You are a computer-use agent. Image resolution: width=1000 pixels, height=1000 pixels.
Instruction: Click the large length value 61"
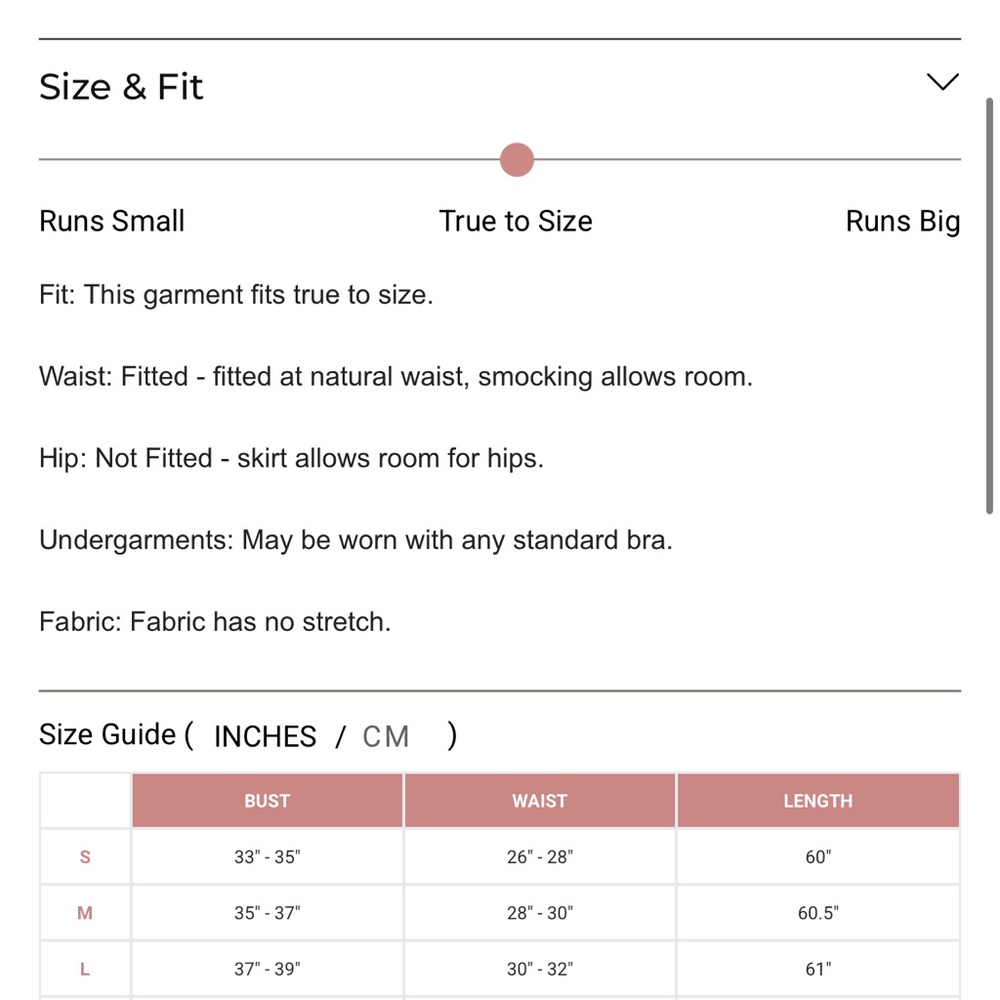(x=818, y=969)
